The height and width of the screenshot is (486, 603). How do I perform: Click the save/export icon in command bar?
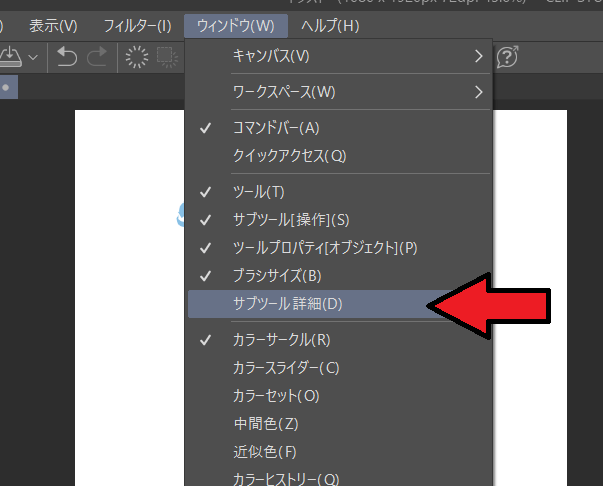point(10,57)
